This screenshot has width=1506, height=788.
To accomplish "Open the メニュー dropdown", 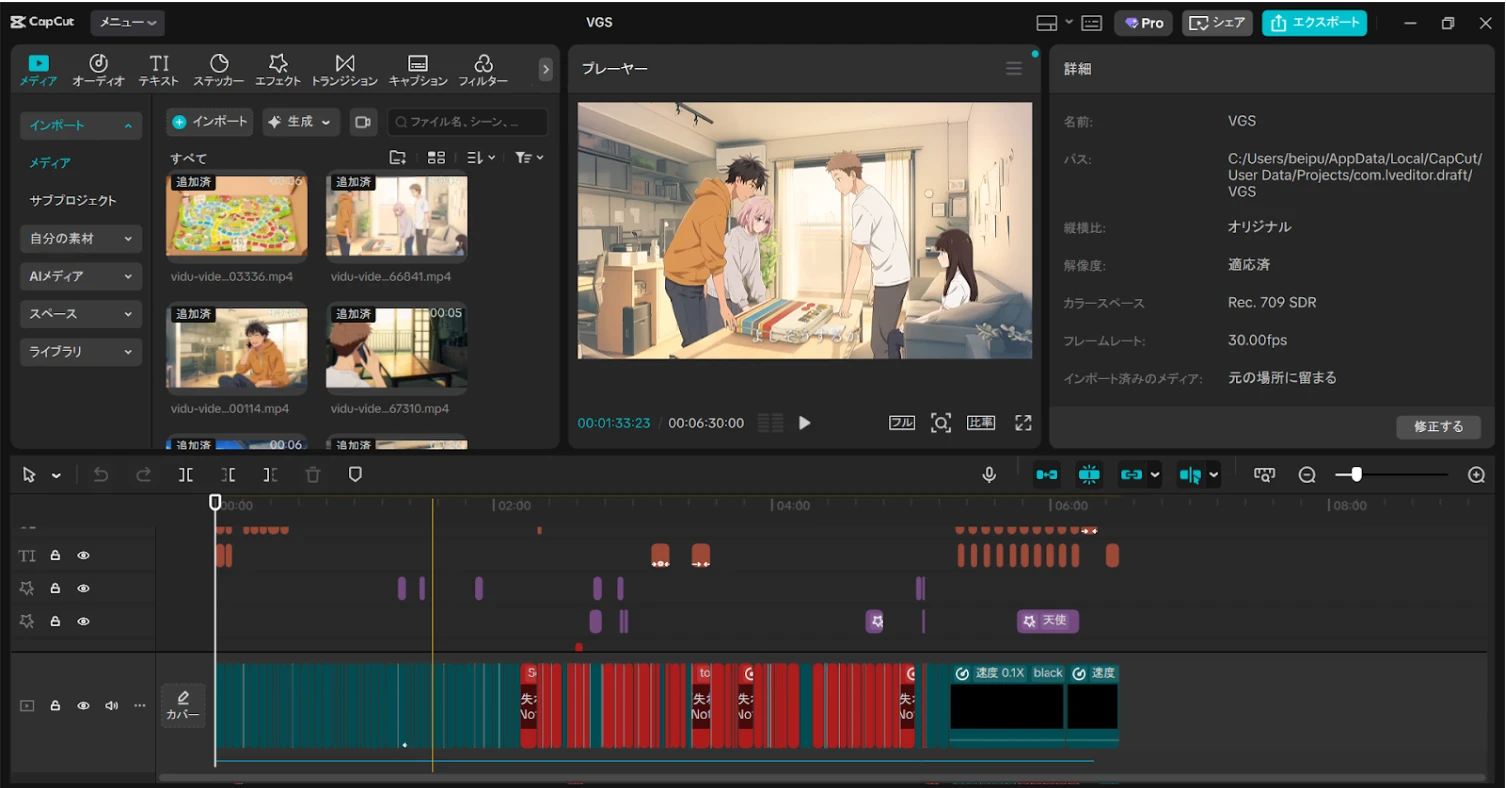I will pyautogui.click(x=127, y=22).
